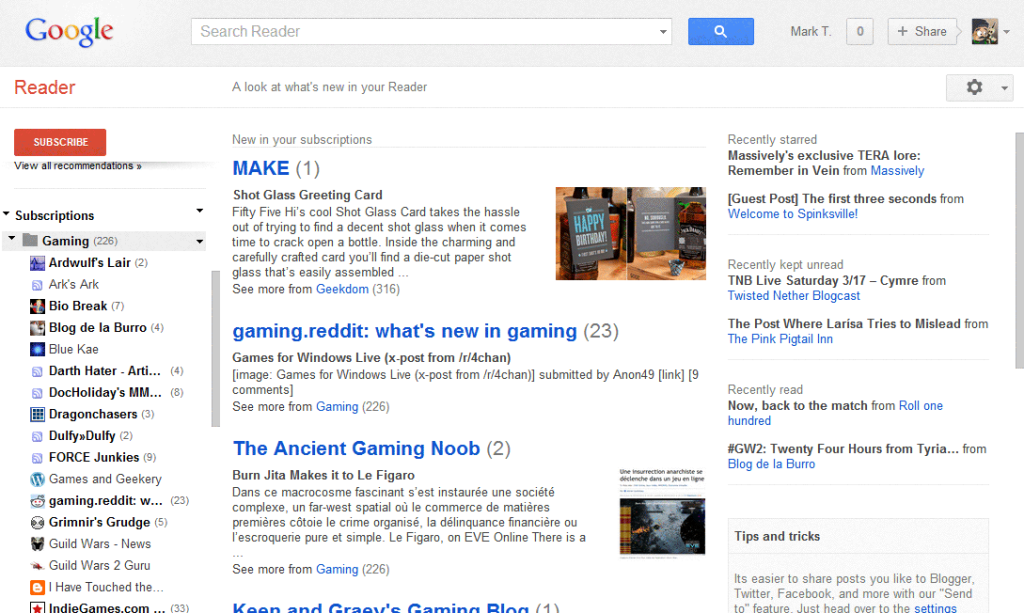The image size is (1024, 613).
Task: Click the Burn Jita Le Figaro thumbnail
Action: pos(662,513)
